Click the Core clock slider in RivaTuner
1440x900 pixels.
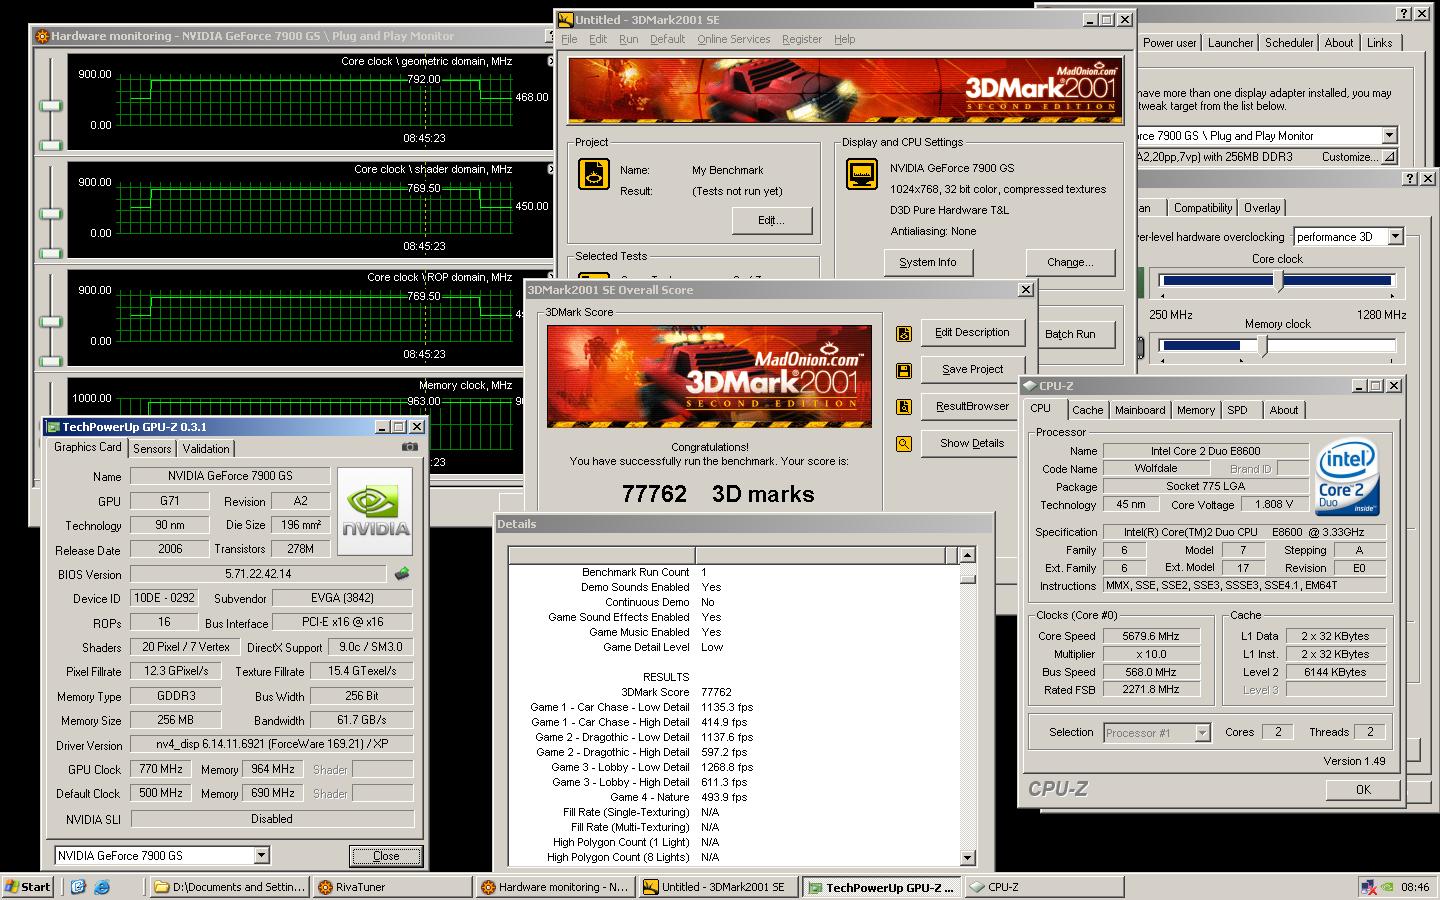1277,282
